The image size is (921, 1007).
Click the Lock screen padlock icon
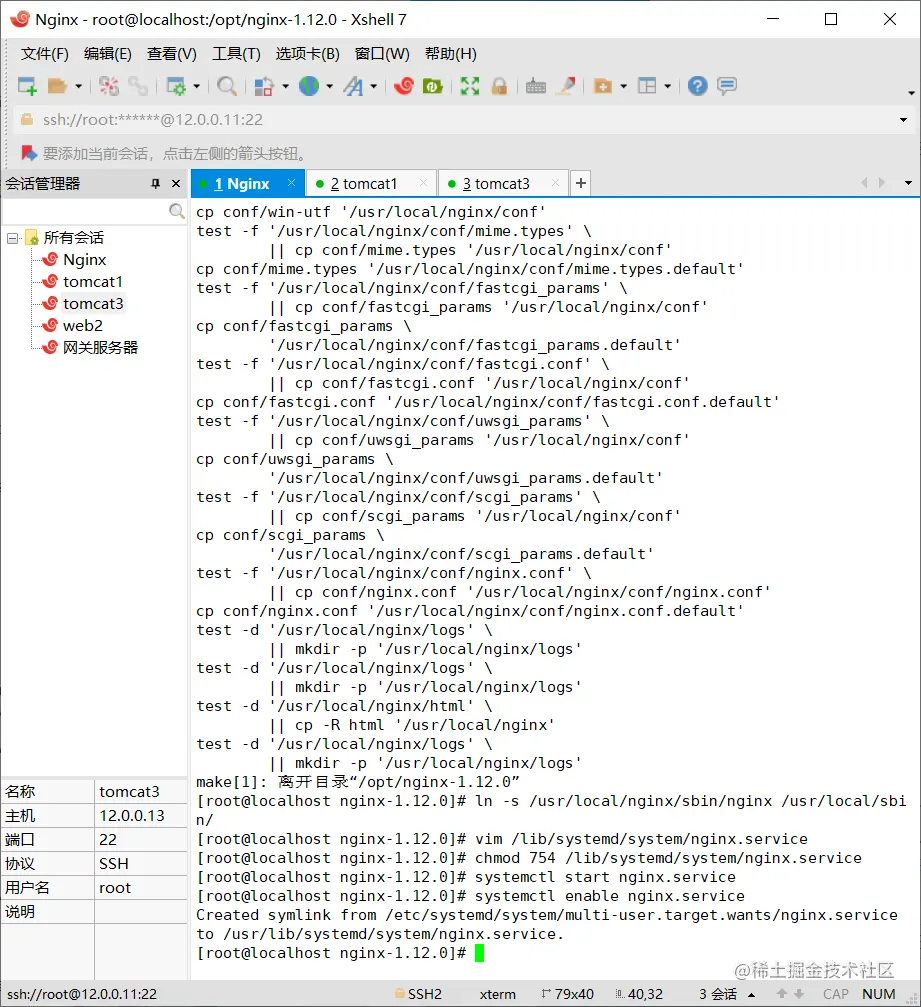tap(499, 86)
